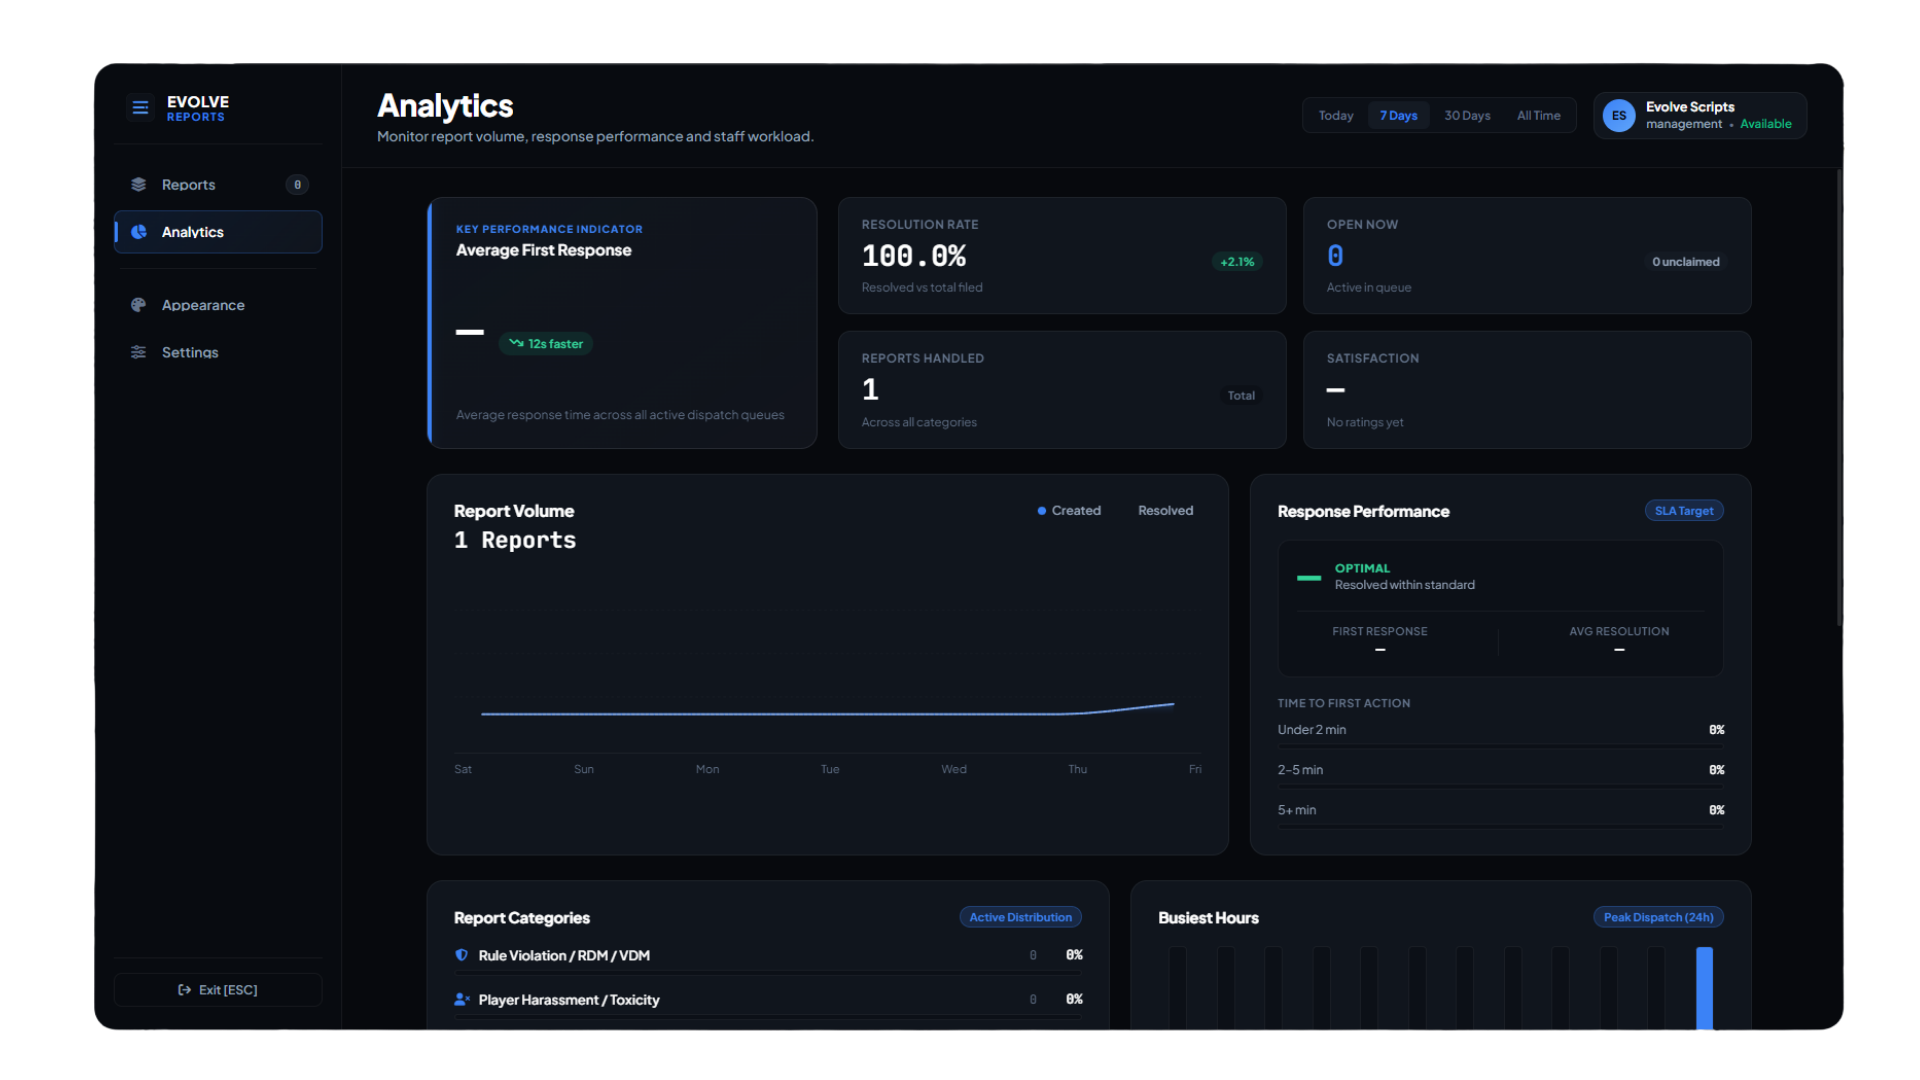Click the vertical scrollbar on the right
The height and width of the screenshot is (1080, 1920).
1838,398
